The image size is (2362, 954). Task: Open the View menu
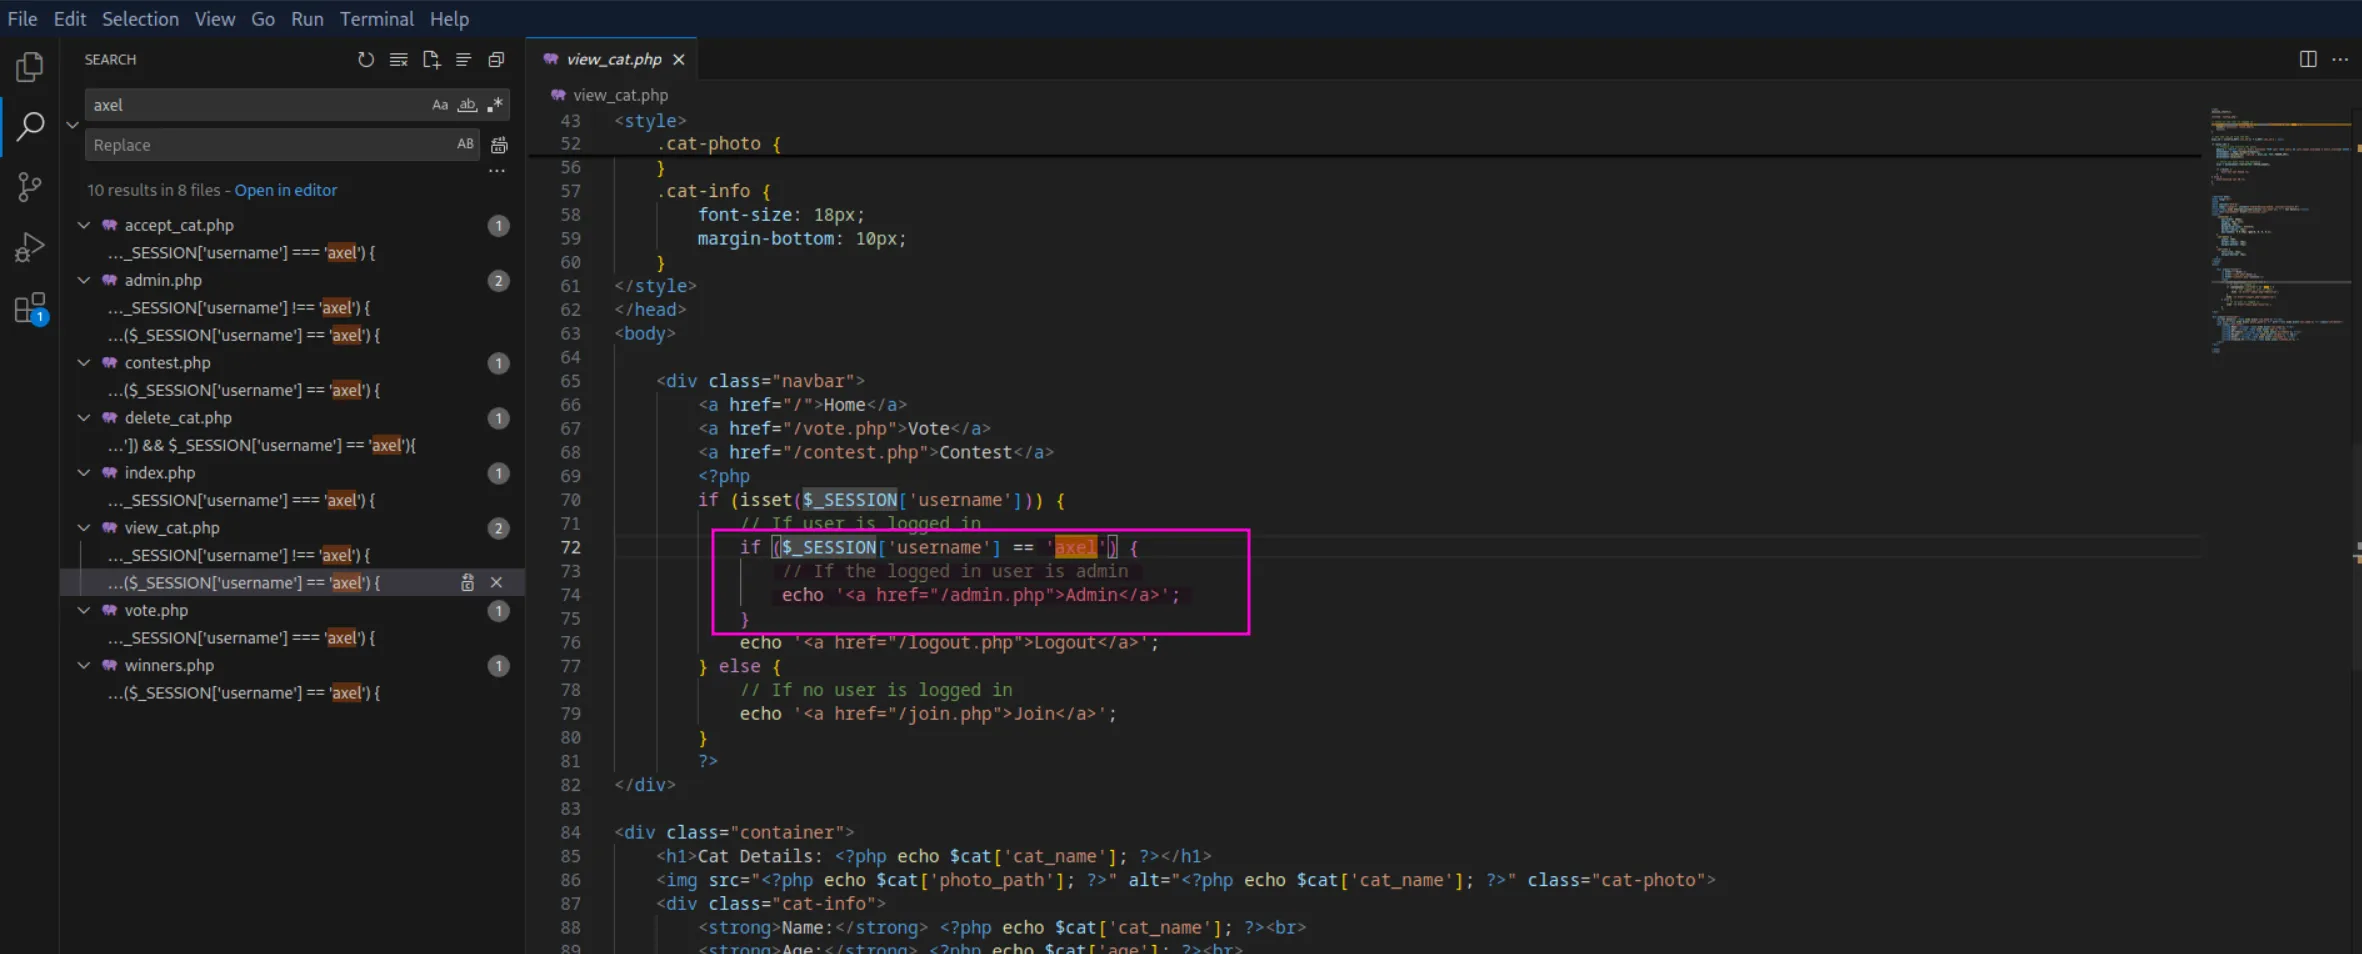pyautogui.click(x=215, y=19)
